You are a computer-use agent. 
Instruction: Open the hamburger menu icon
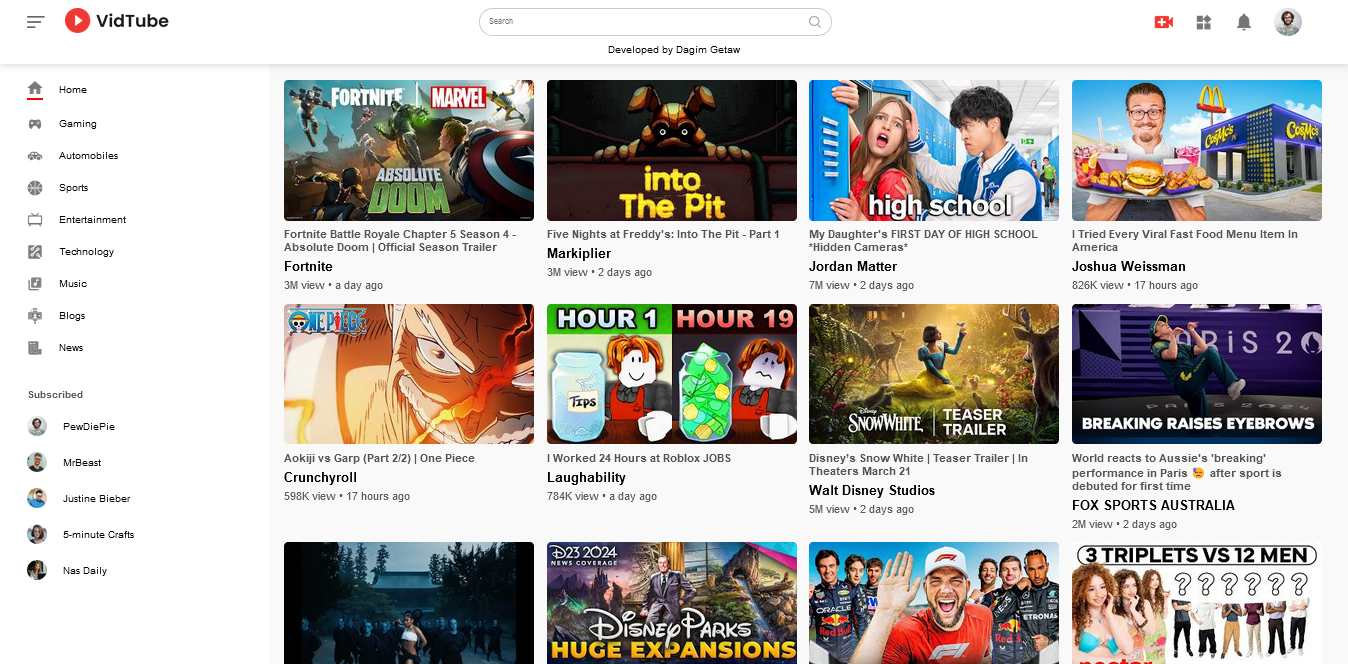[x=36, y=21]
